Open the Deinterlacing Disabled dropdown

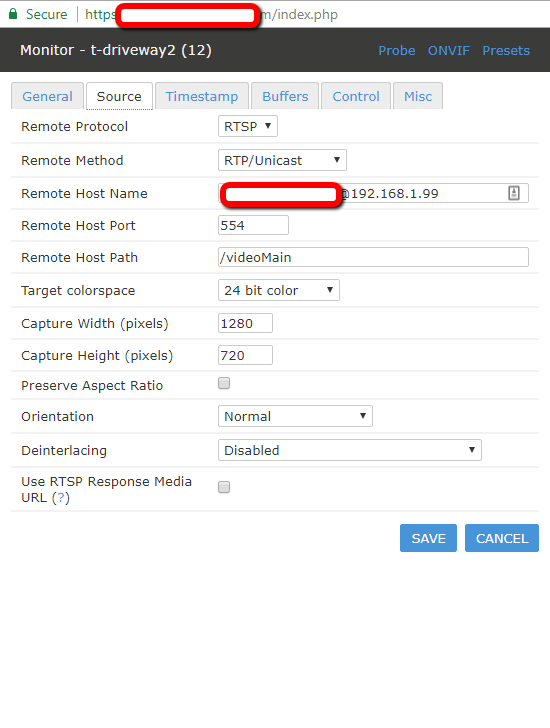coord(349,450)
